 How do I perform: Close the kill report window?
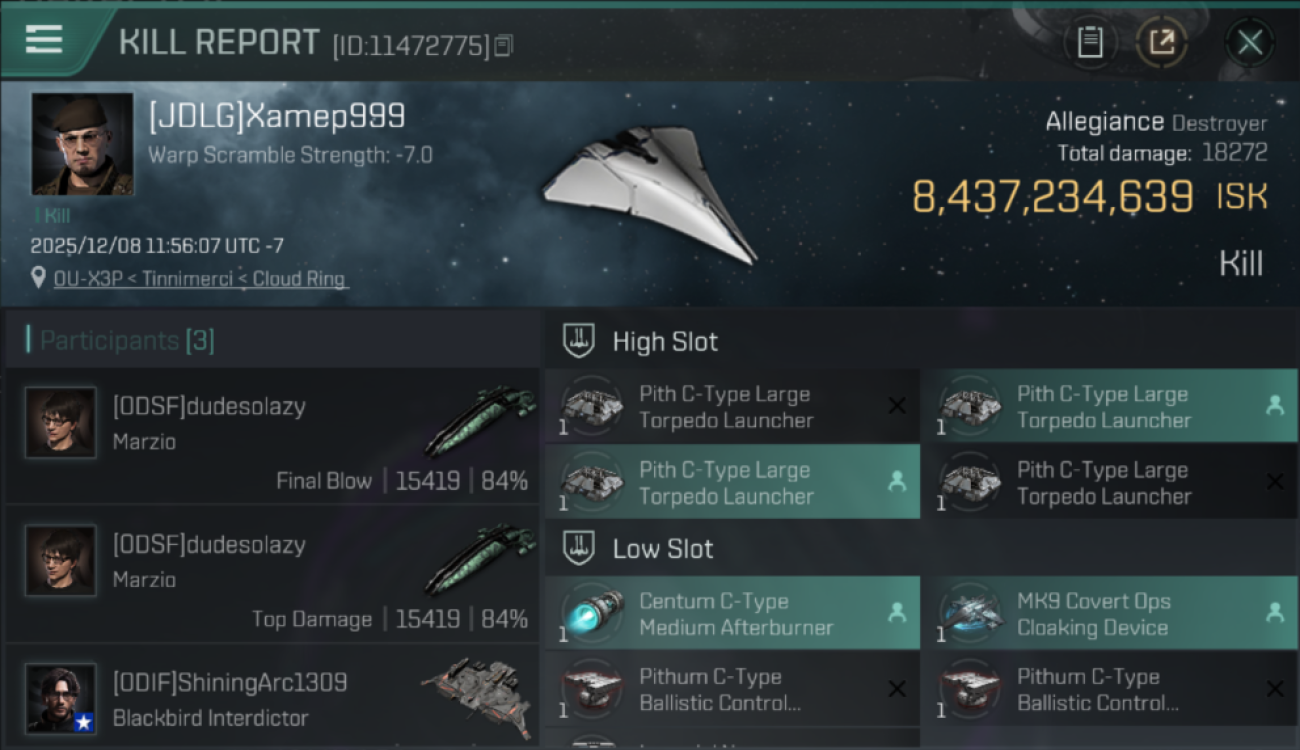point(1249,43)
